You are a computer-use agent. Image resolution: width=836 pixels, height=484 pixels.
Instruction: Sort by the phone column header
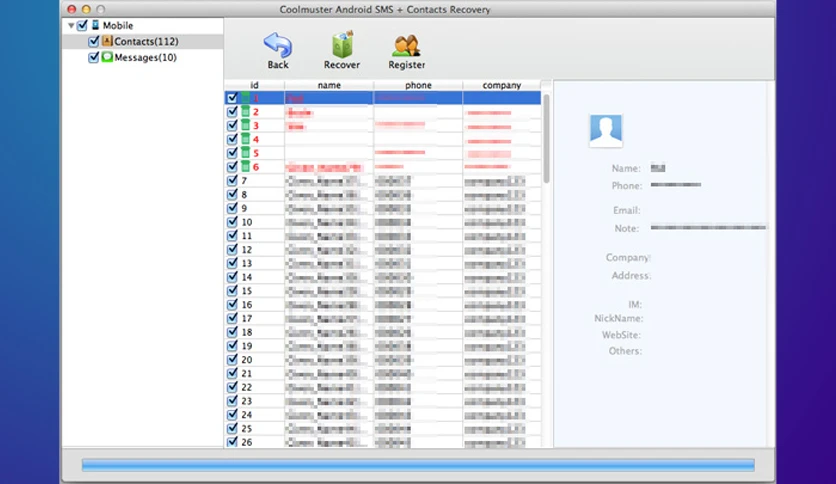(418, 85)
